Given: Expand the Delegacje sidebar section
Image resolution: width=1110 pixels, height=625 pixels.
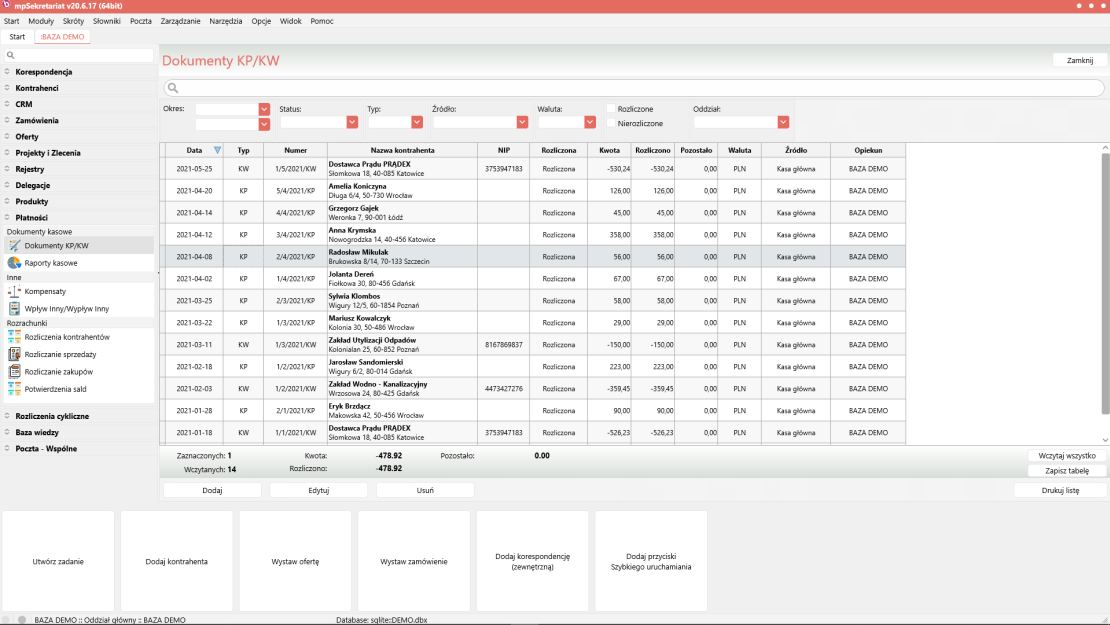Looking at the screenshot, I should (x=7, y=185).
